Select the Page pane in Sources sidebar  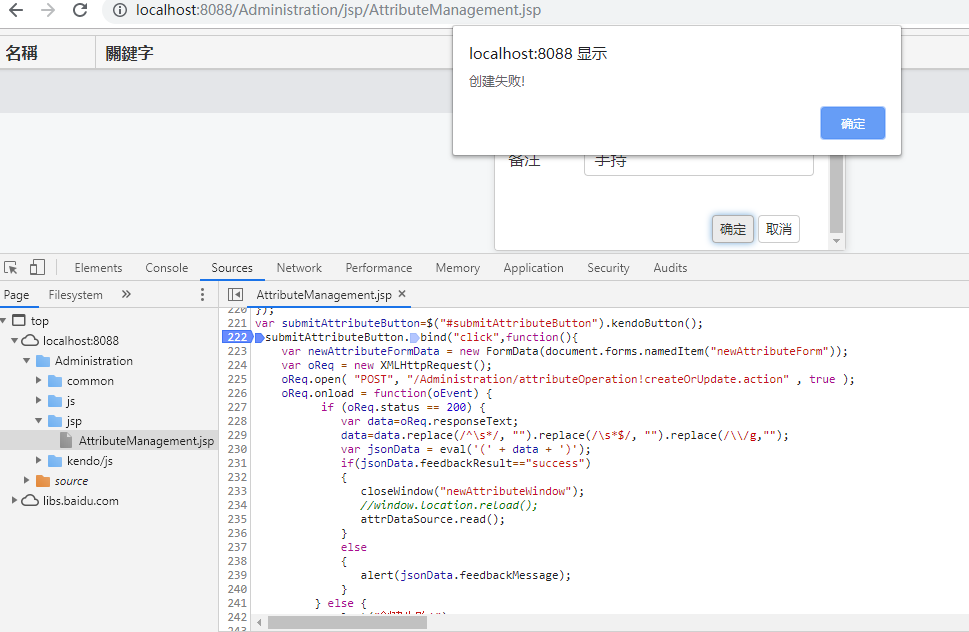17,295
